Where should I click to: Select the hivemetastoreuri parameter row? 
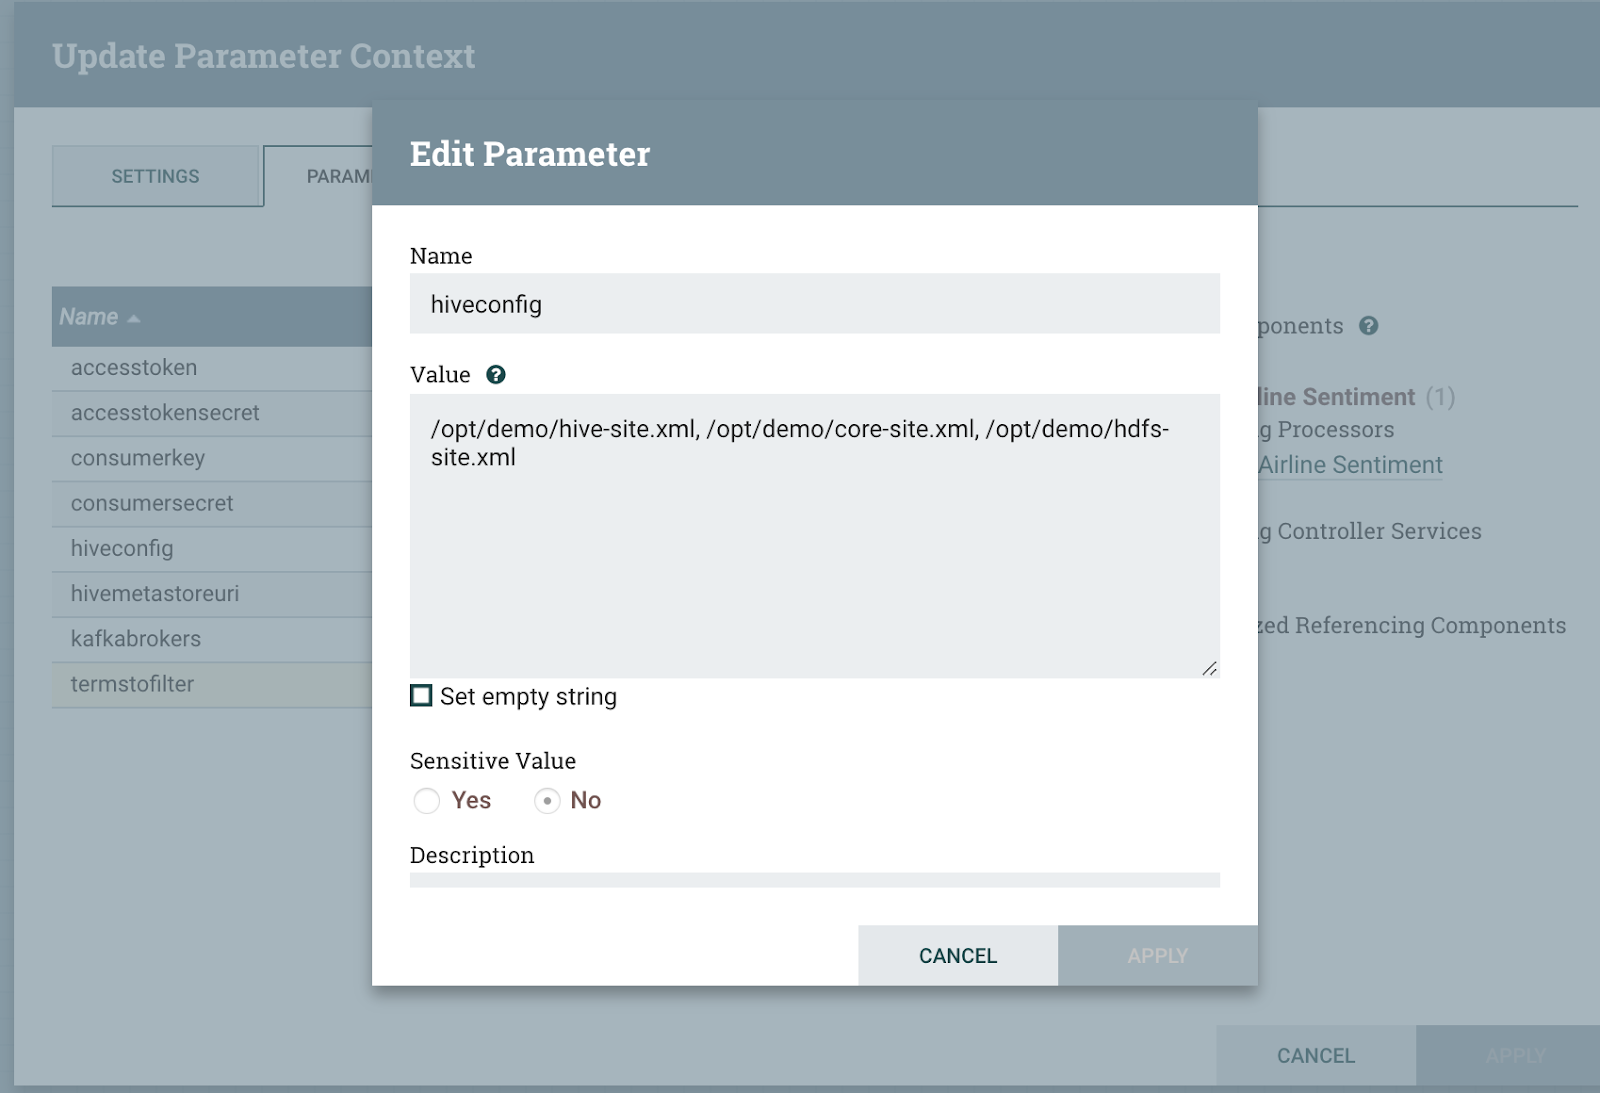155,594
